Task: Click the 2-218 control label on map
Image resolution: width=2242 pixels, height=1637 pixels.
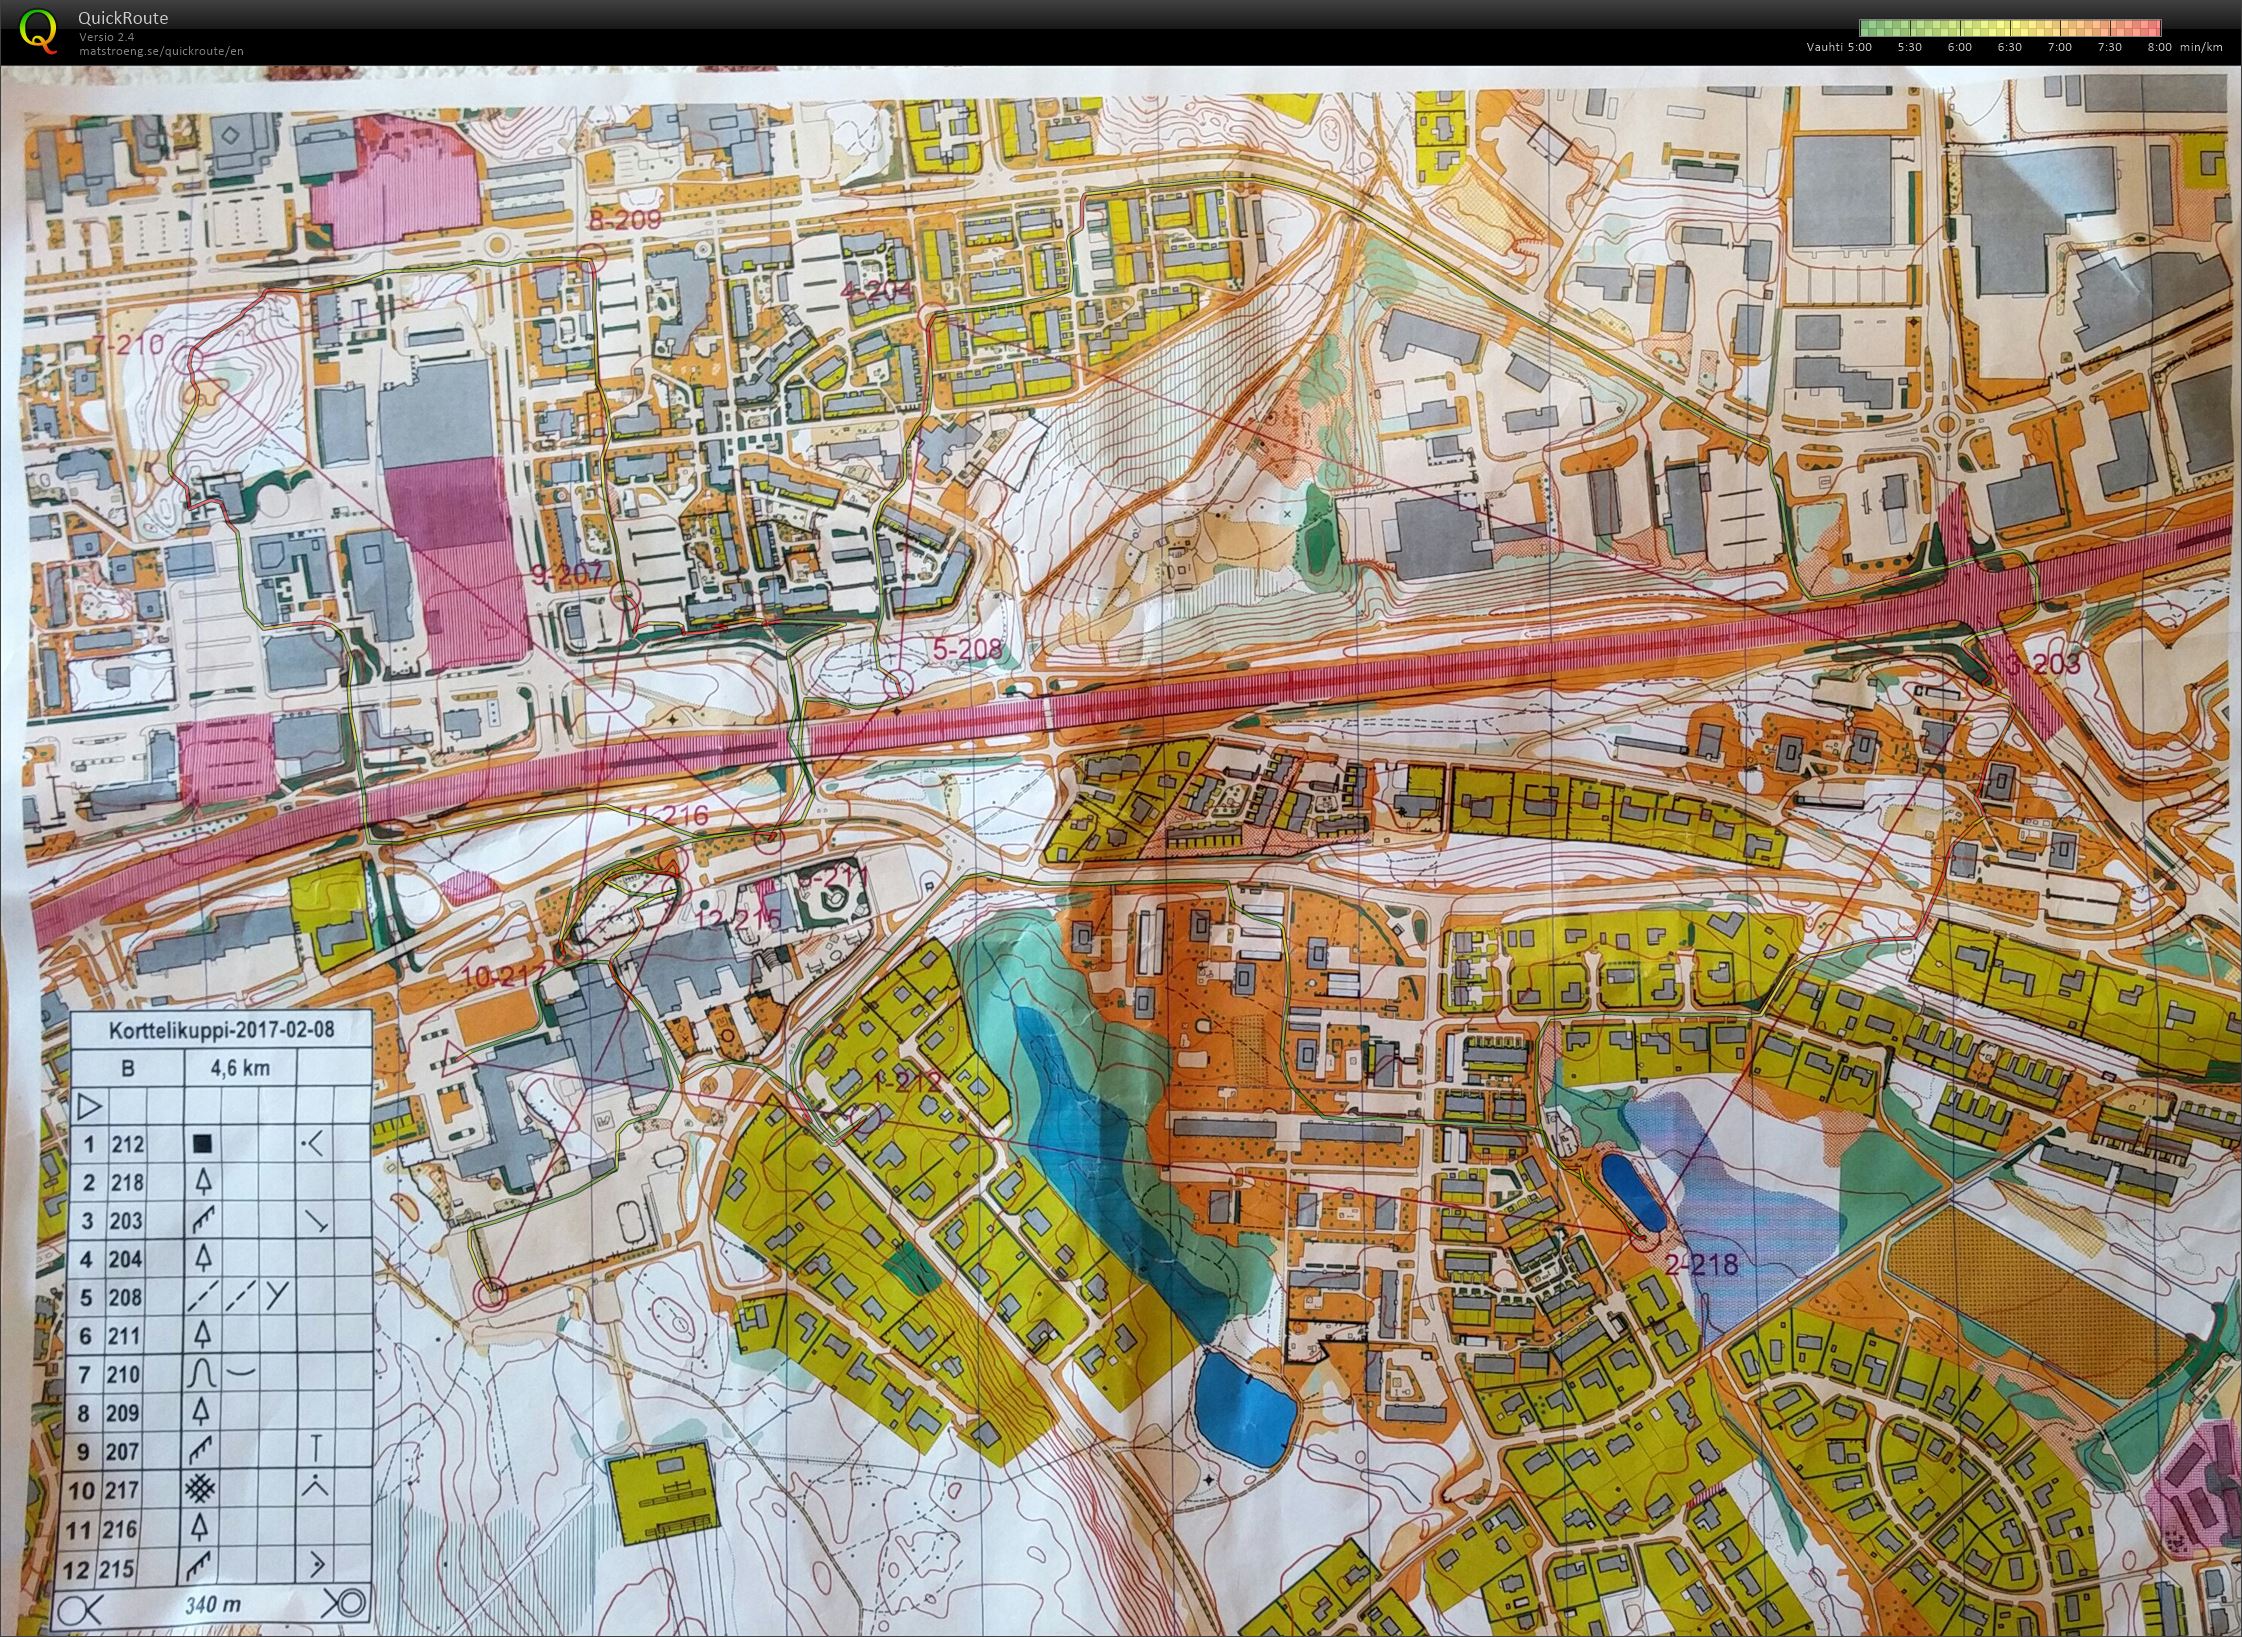Action: (x=1701, y=1264)
